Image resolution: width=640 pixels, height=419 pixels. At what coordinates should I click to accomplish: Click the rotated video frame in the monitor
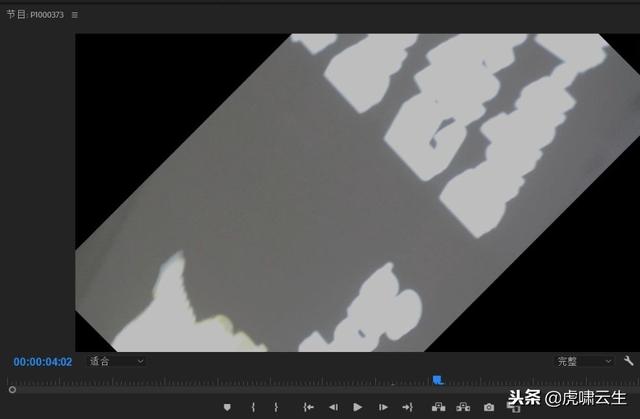358,193
